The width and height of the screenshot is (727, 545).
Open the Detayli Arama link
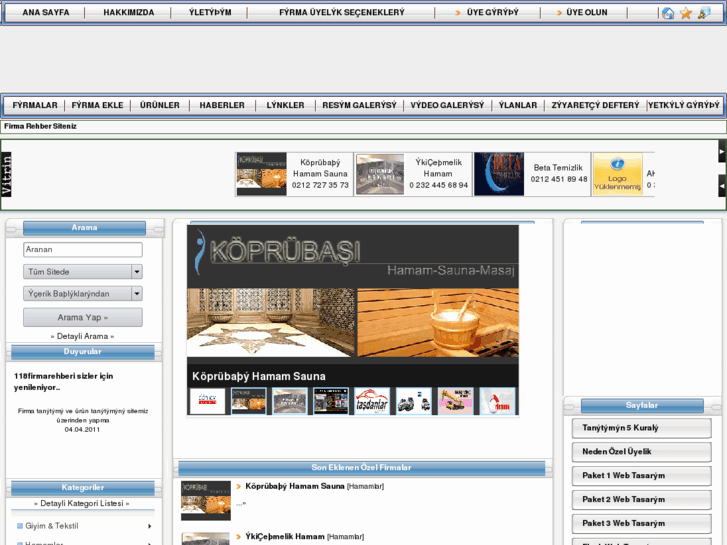click(x=82, y=336)
